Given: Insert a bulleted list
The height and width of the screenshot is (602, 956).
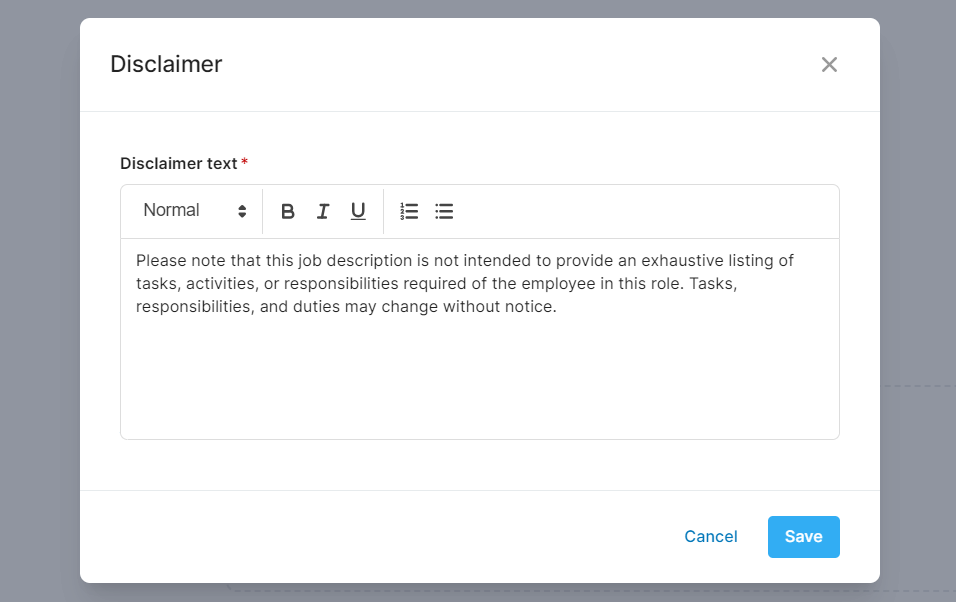Looking at the screenshot, I should coord(444,211).
